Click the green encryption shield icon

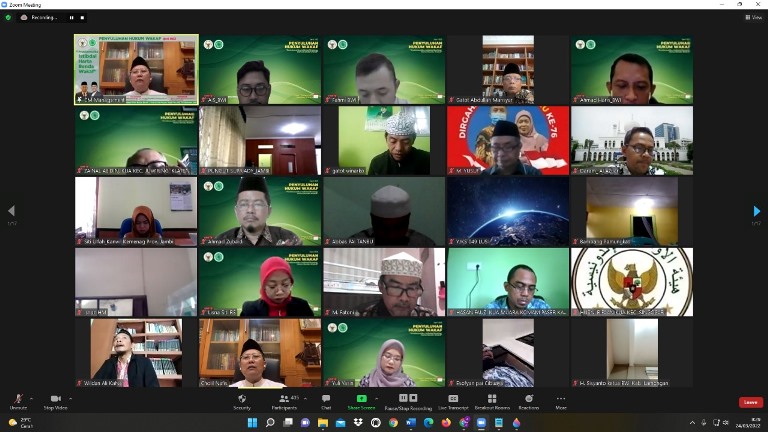pyautogui.click(x=8, y=17)
